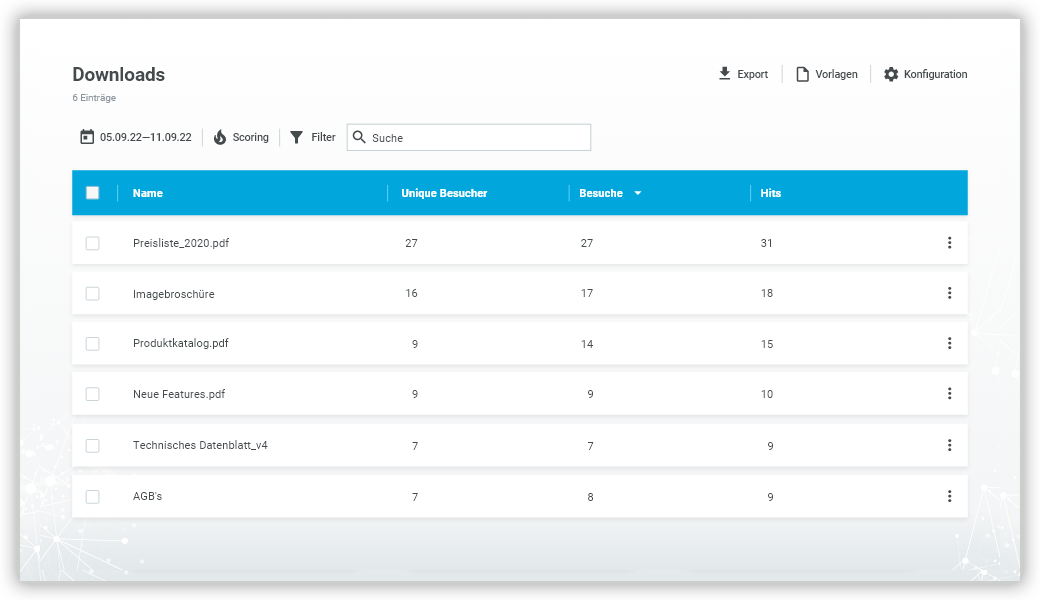Click the Scoring flame icon
The width and height of the screenshot is (1040, 600).
(x=220, y=137)
